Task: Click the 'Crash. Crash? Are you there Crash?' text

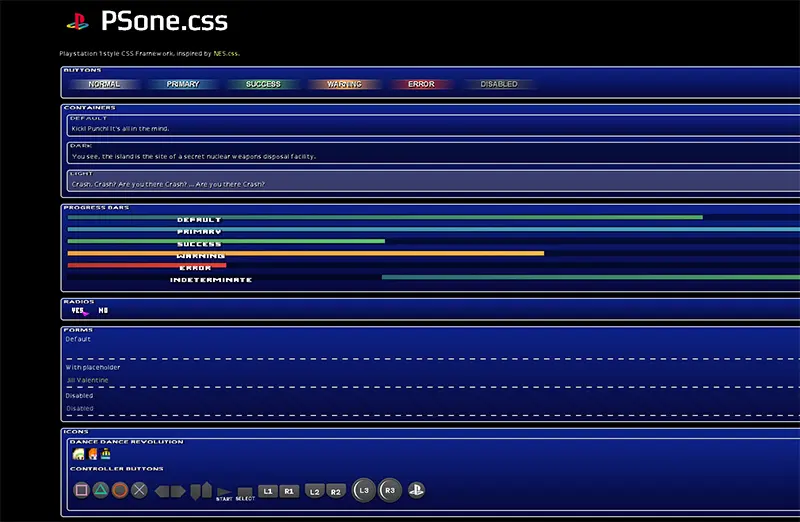Action: coord(168,184)
